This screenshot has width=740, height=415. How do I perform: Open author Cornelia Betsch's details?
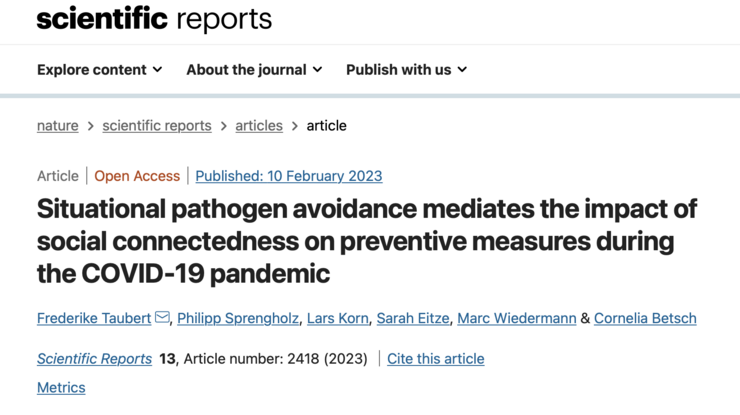pyautogui.click(x=645, y=318)
